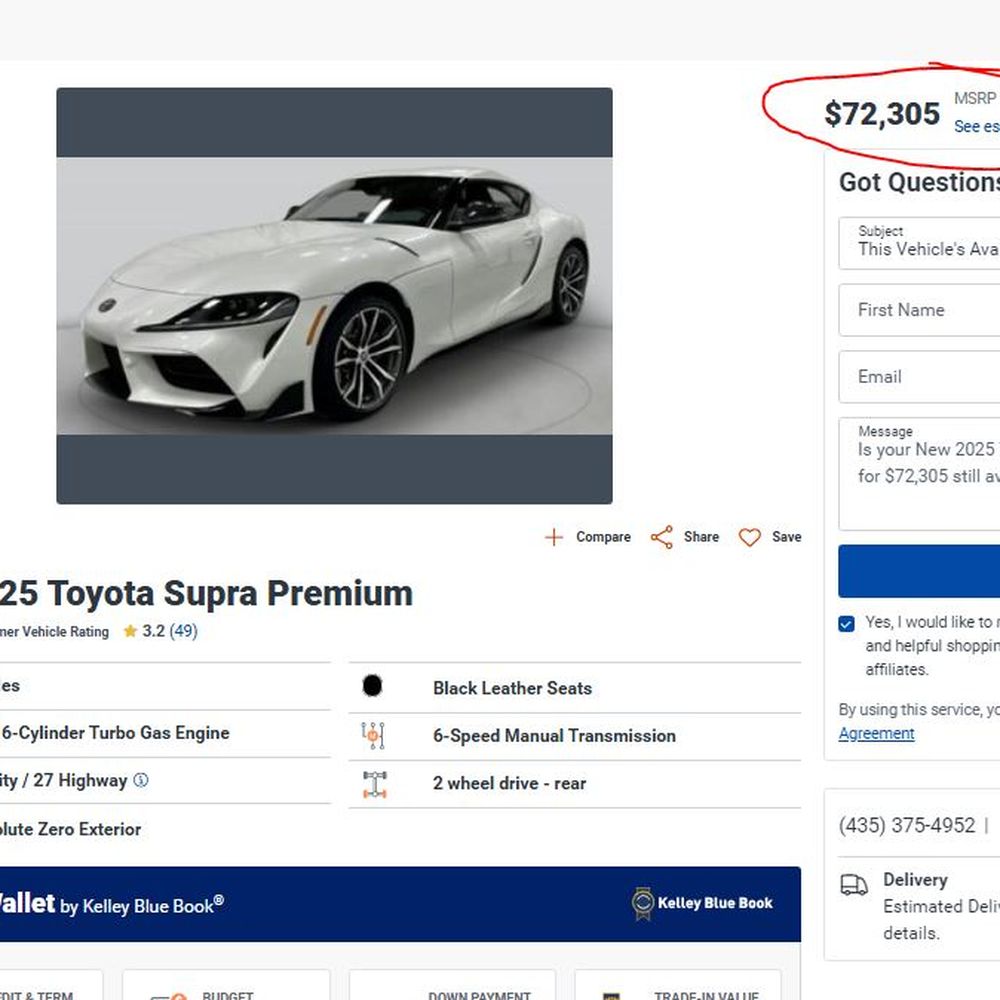This screenshot has width=1000, height=1000.
Task: Click the BUDGET card label
Action: pos(228,995)
